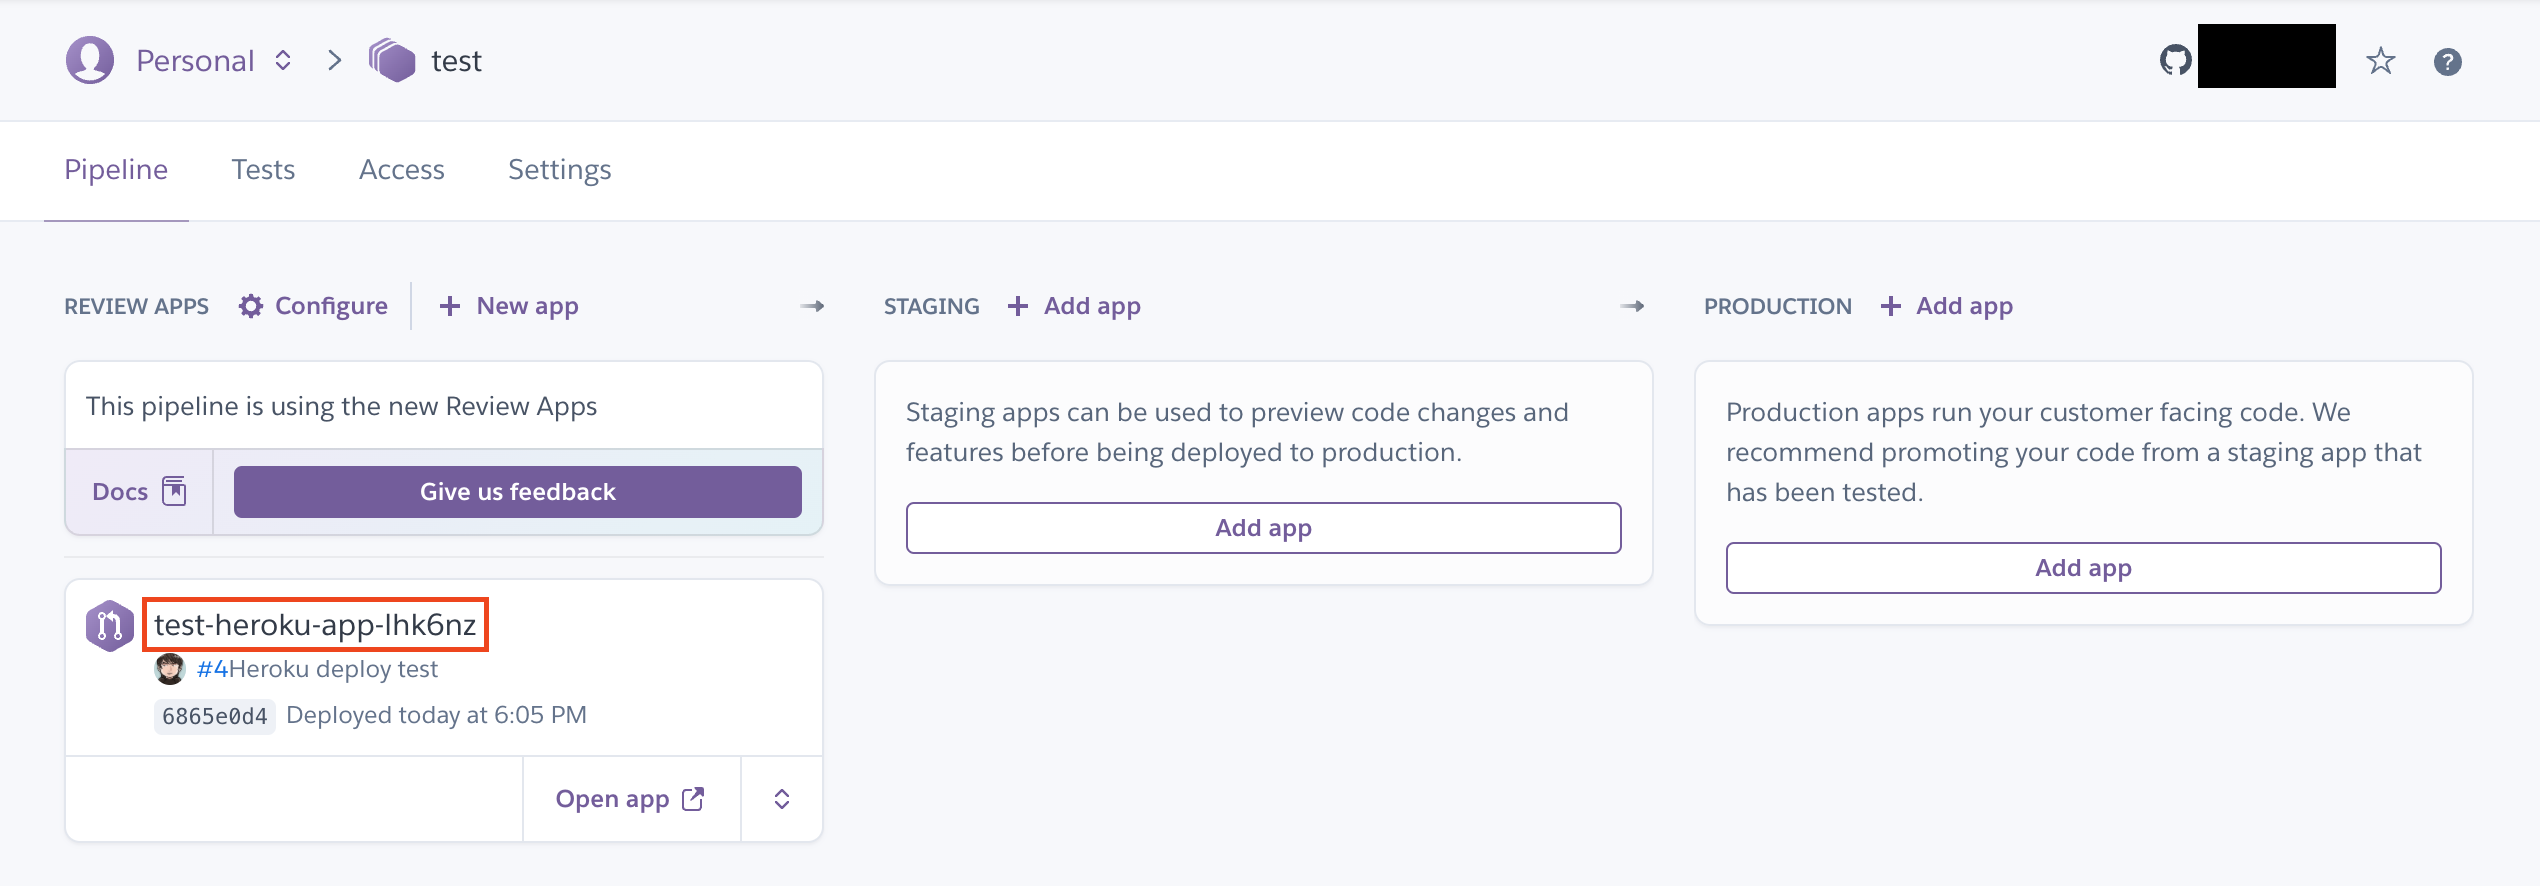The height and width of the screenshot is (886, 2540).
Task: Favorite this pipeline with the star icon
Action: pyautogui.click(x=2381, y=61)
